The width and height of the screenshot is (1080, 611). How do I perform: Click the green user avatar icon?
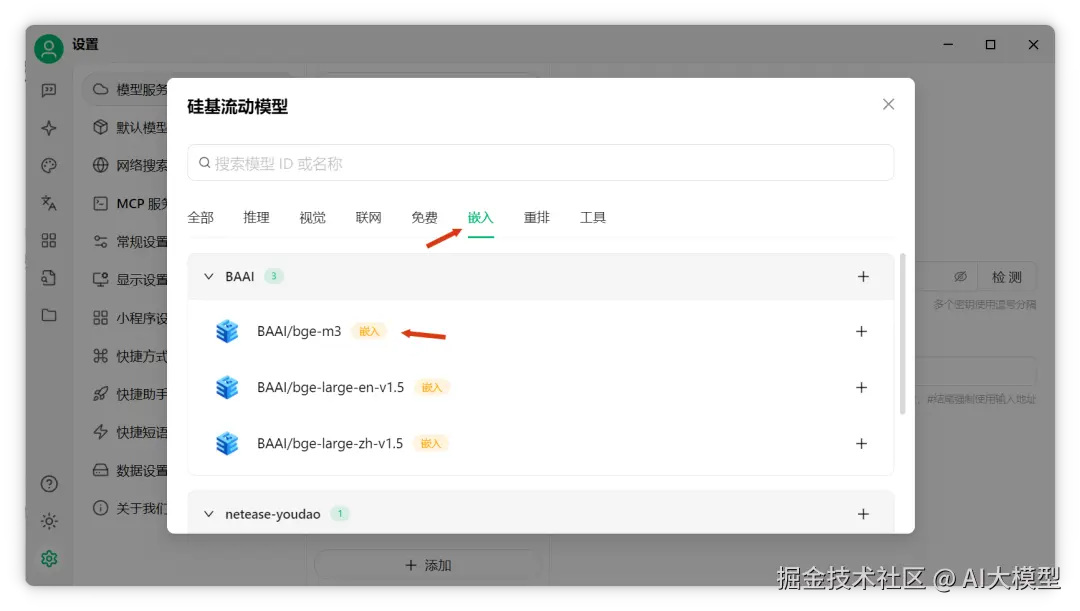tap(49, 48)
